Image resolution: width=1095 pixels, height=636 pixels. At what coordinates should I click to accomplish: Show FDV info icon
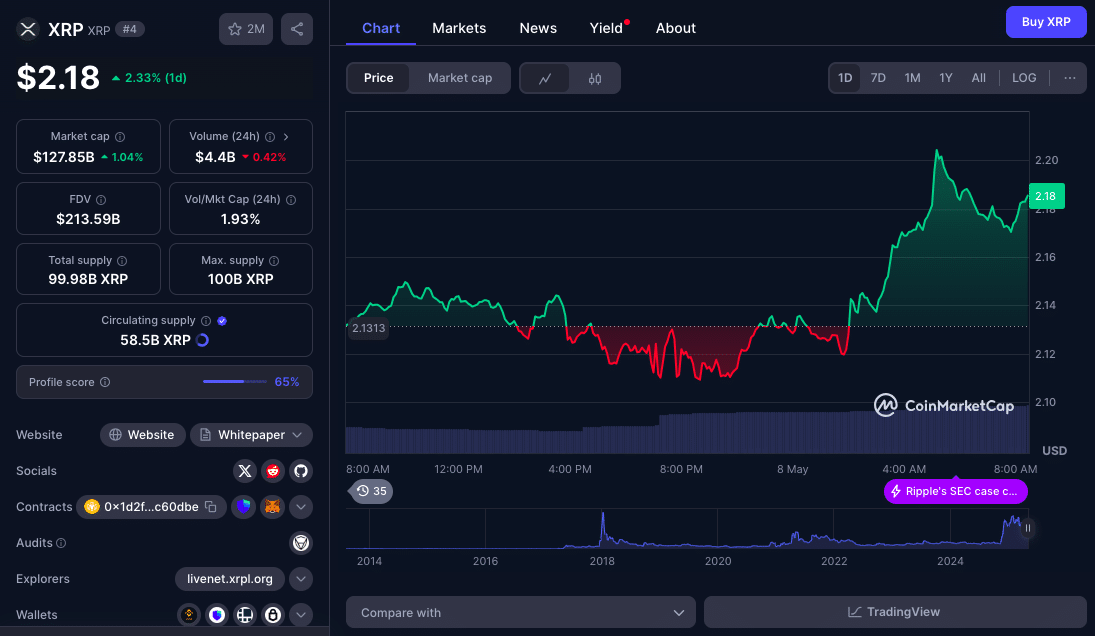[101, 200]
